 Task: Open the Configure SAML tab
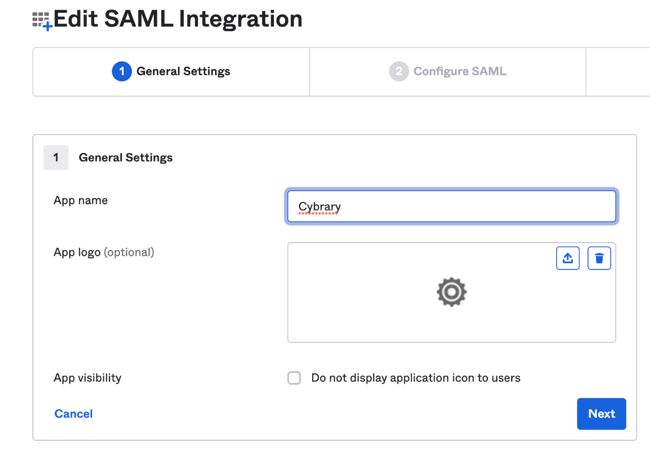tap(459, 72)
